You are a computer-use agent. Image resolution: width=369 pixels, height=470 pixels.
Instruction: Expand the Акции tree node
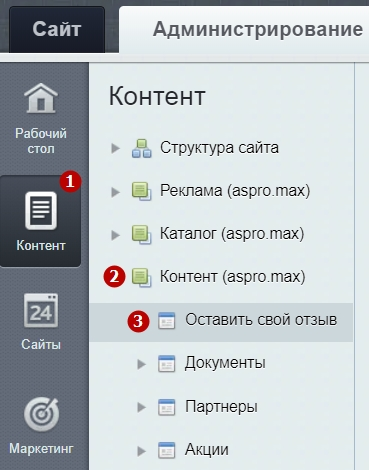(141, 451)
